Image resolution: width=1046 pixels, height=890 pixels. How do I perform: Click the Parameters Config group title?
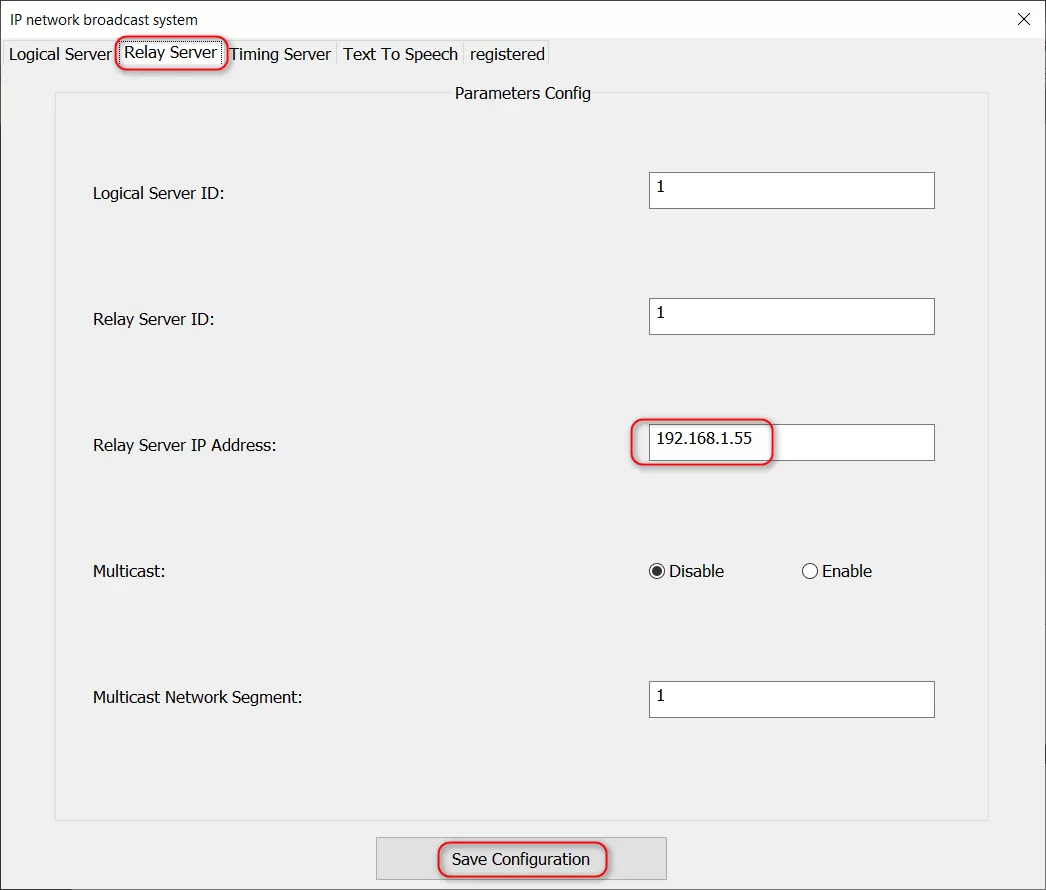pyautogui.click(x=522, y=93)
